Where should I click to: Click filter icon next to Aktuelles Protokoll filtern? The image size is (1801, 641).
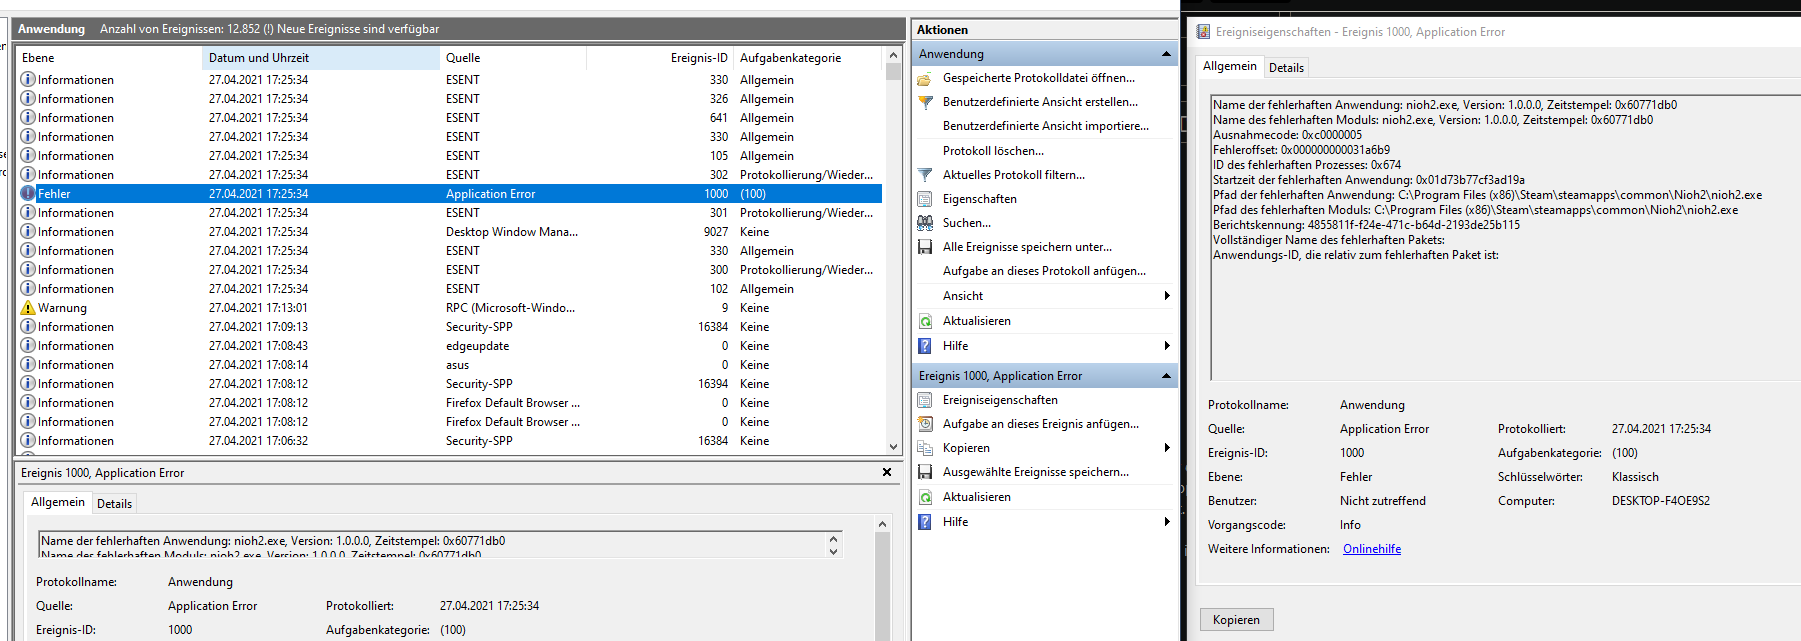point(925,175)
